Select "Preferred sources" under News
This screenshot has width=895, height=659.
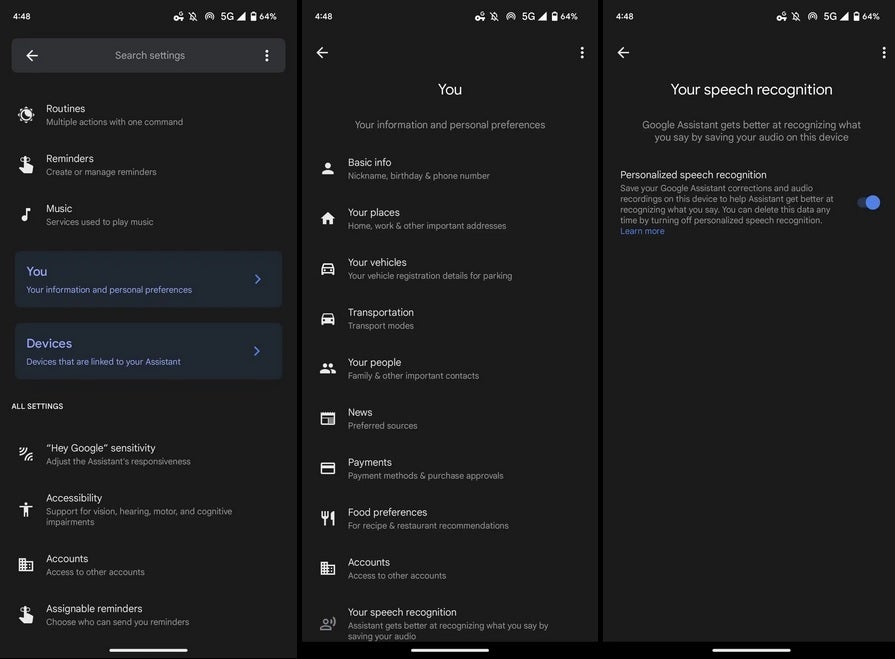(x=382, y=426)
